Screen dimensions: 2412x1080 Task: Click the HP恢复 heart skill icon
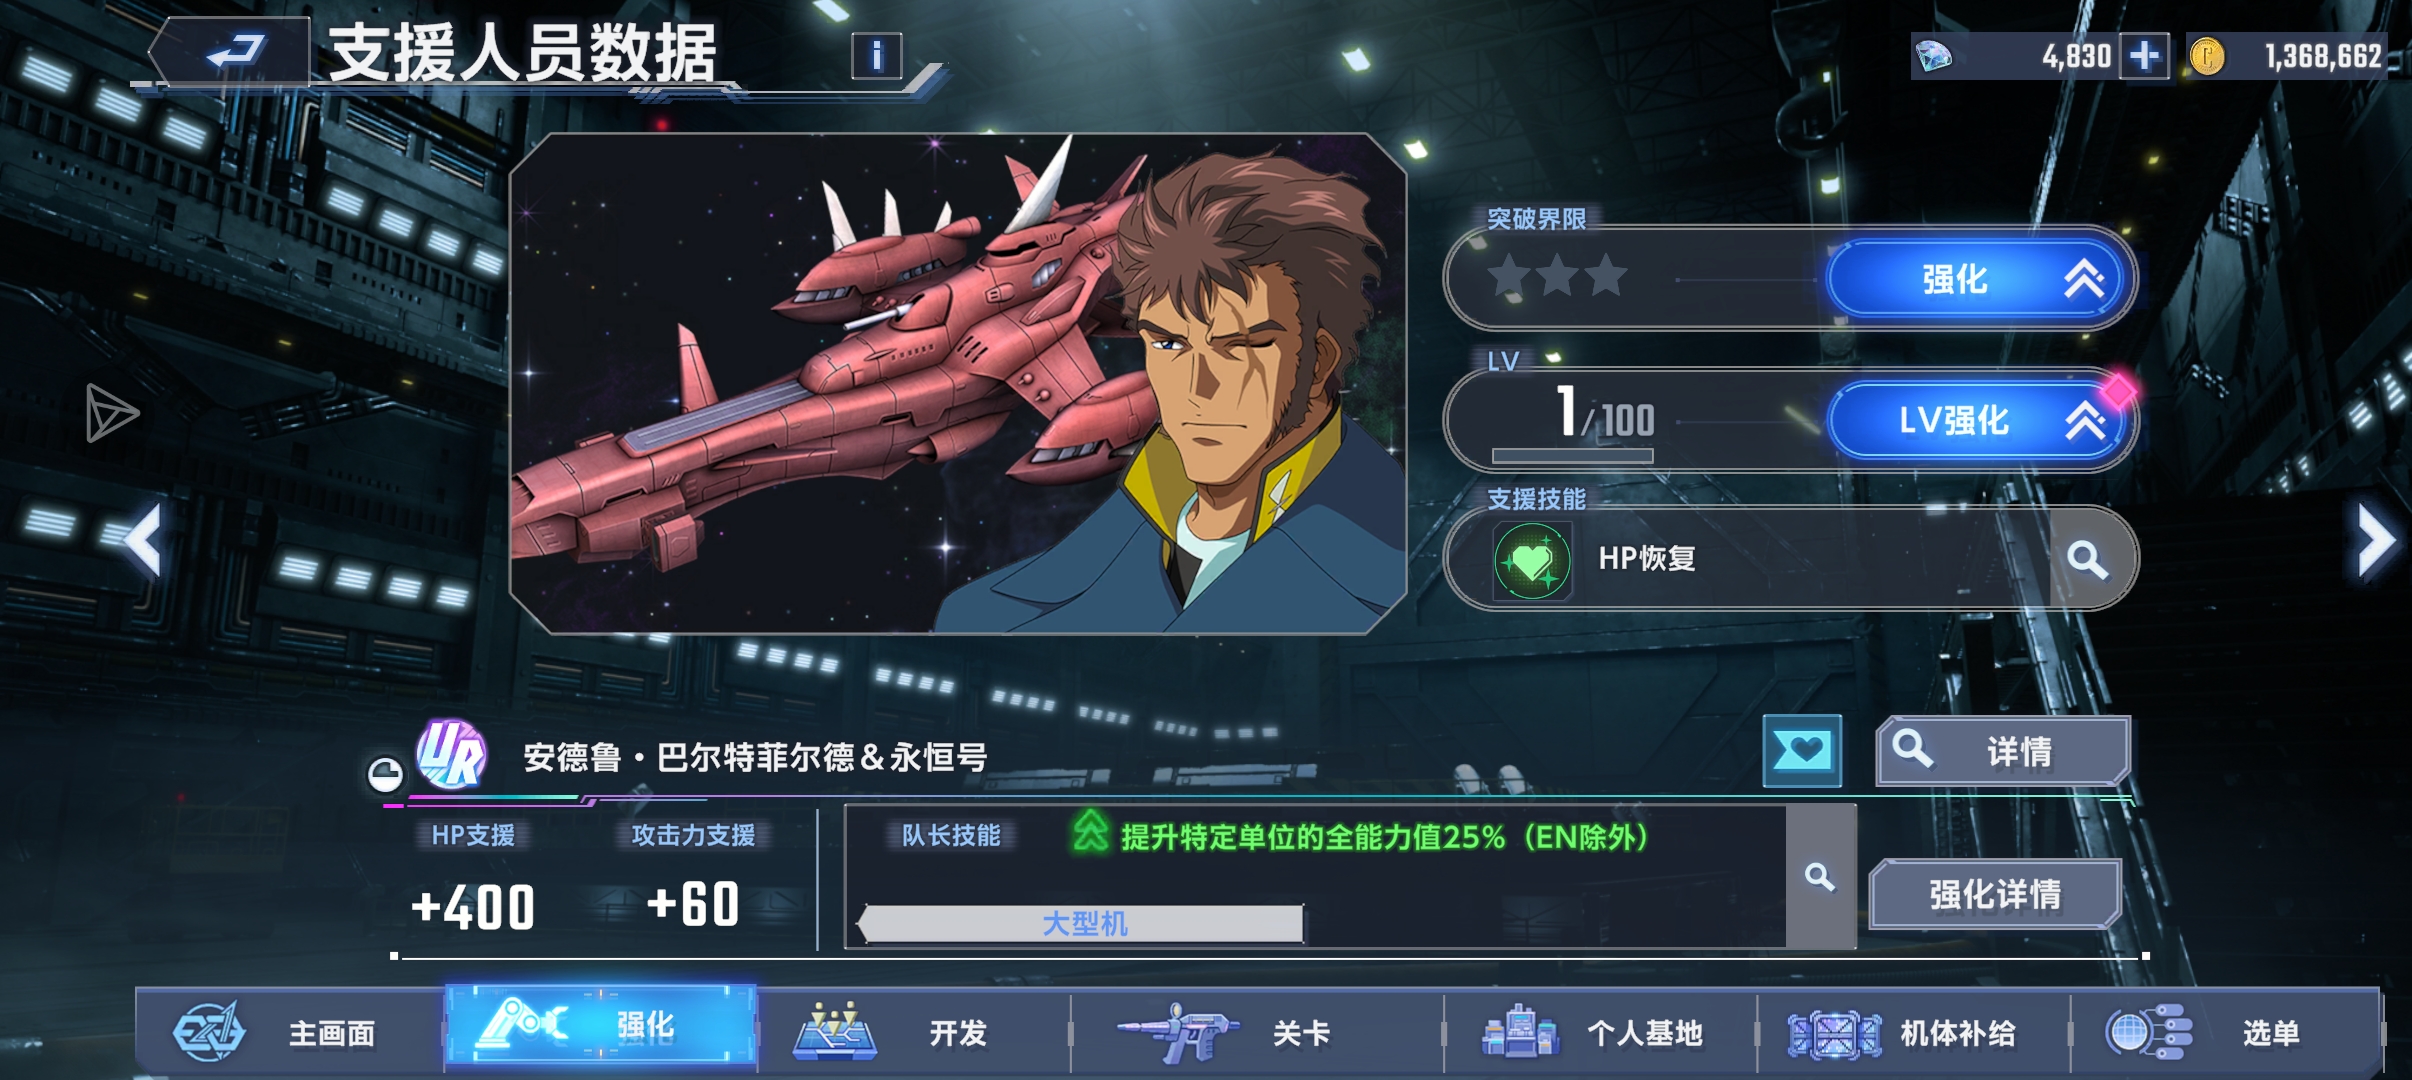tap(1532, 562)
